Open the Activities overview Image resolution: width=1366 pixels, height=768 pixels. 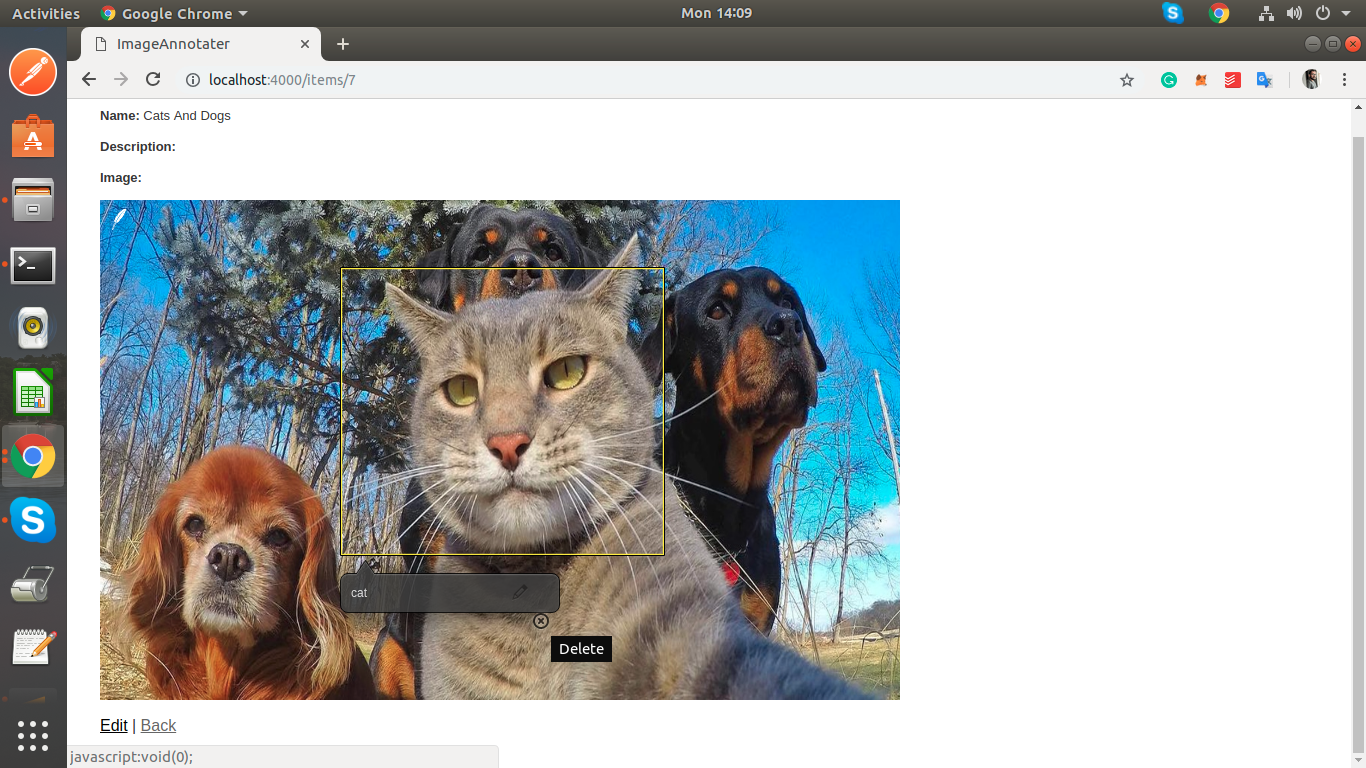46,14
